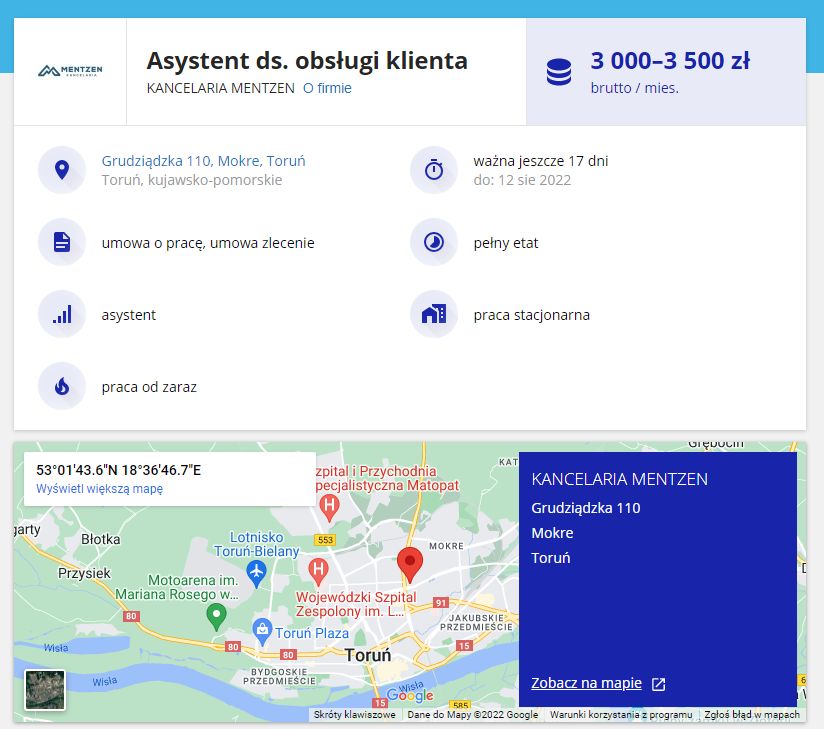Image resolution: width=824 pixels, height=729 pixels.
Task: Open 'Wyświetl większą mapę' link
Action: (x=99, y=489)
